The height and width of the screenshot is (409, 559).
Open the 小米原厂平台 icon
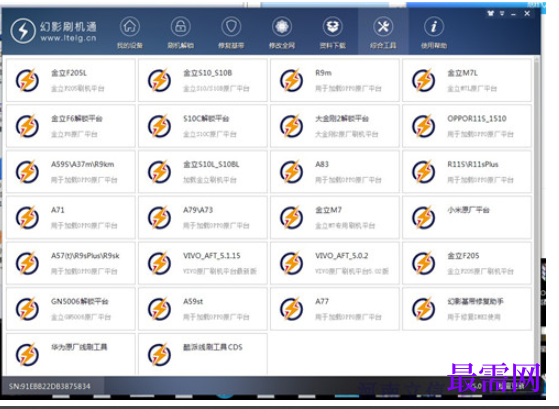click(424, 217)
